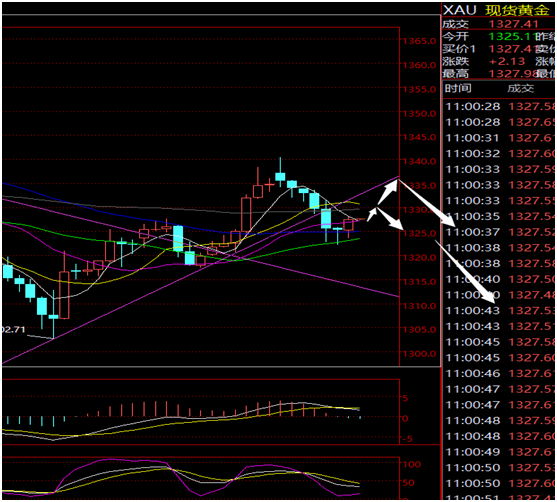Select the 11:00:46 tick row
Image resolution: width=557 pixels, height=502 pixels.
[x=500, y=373]
